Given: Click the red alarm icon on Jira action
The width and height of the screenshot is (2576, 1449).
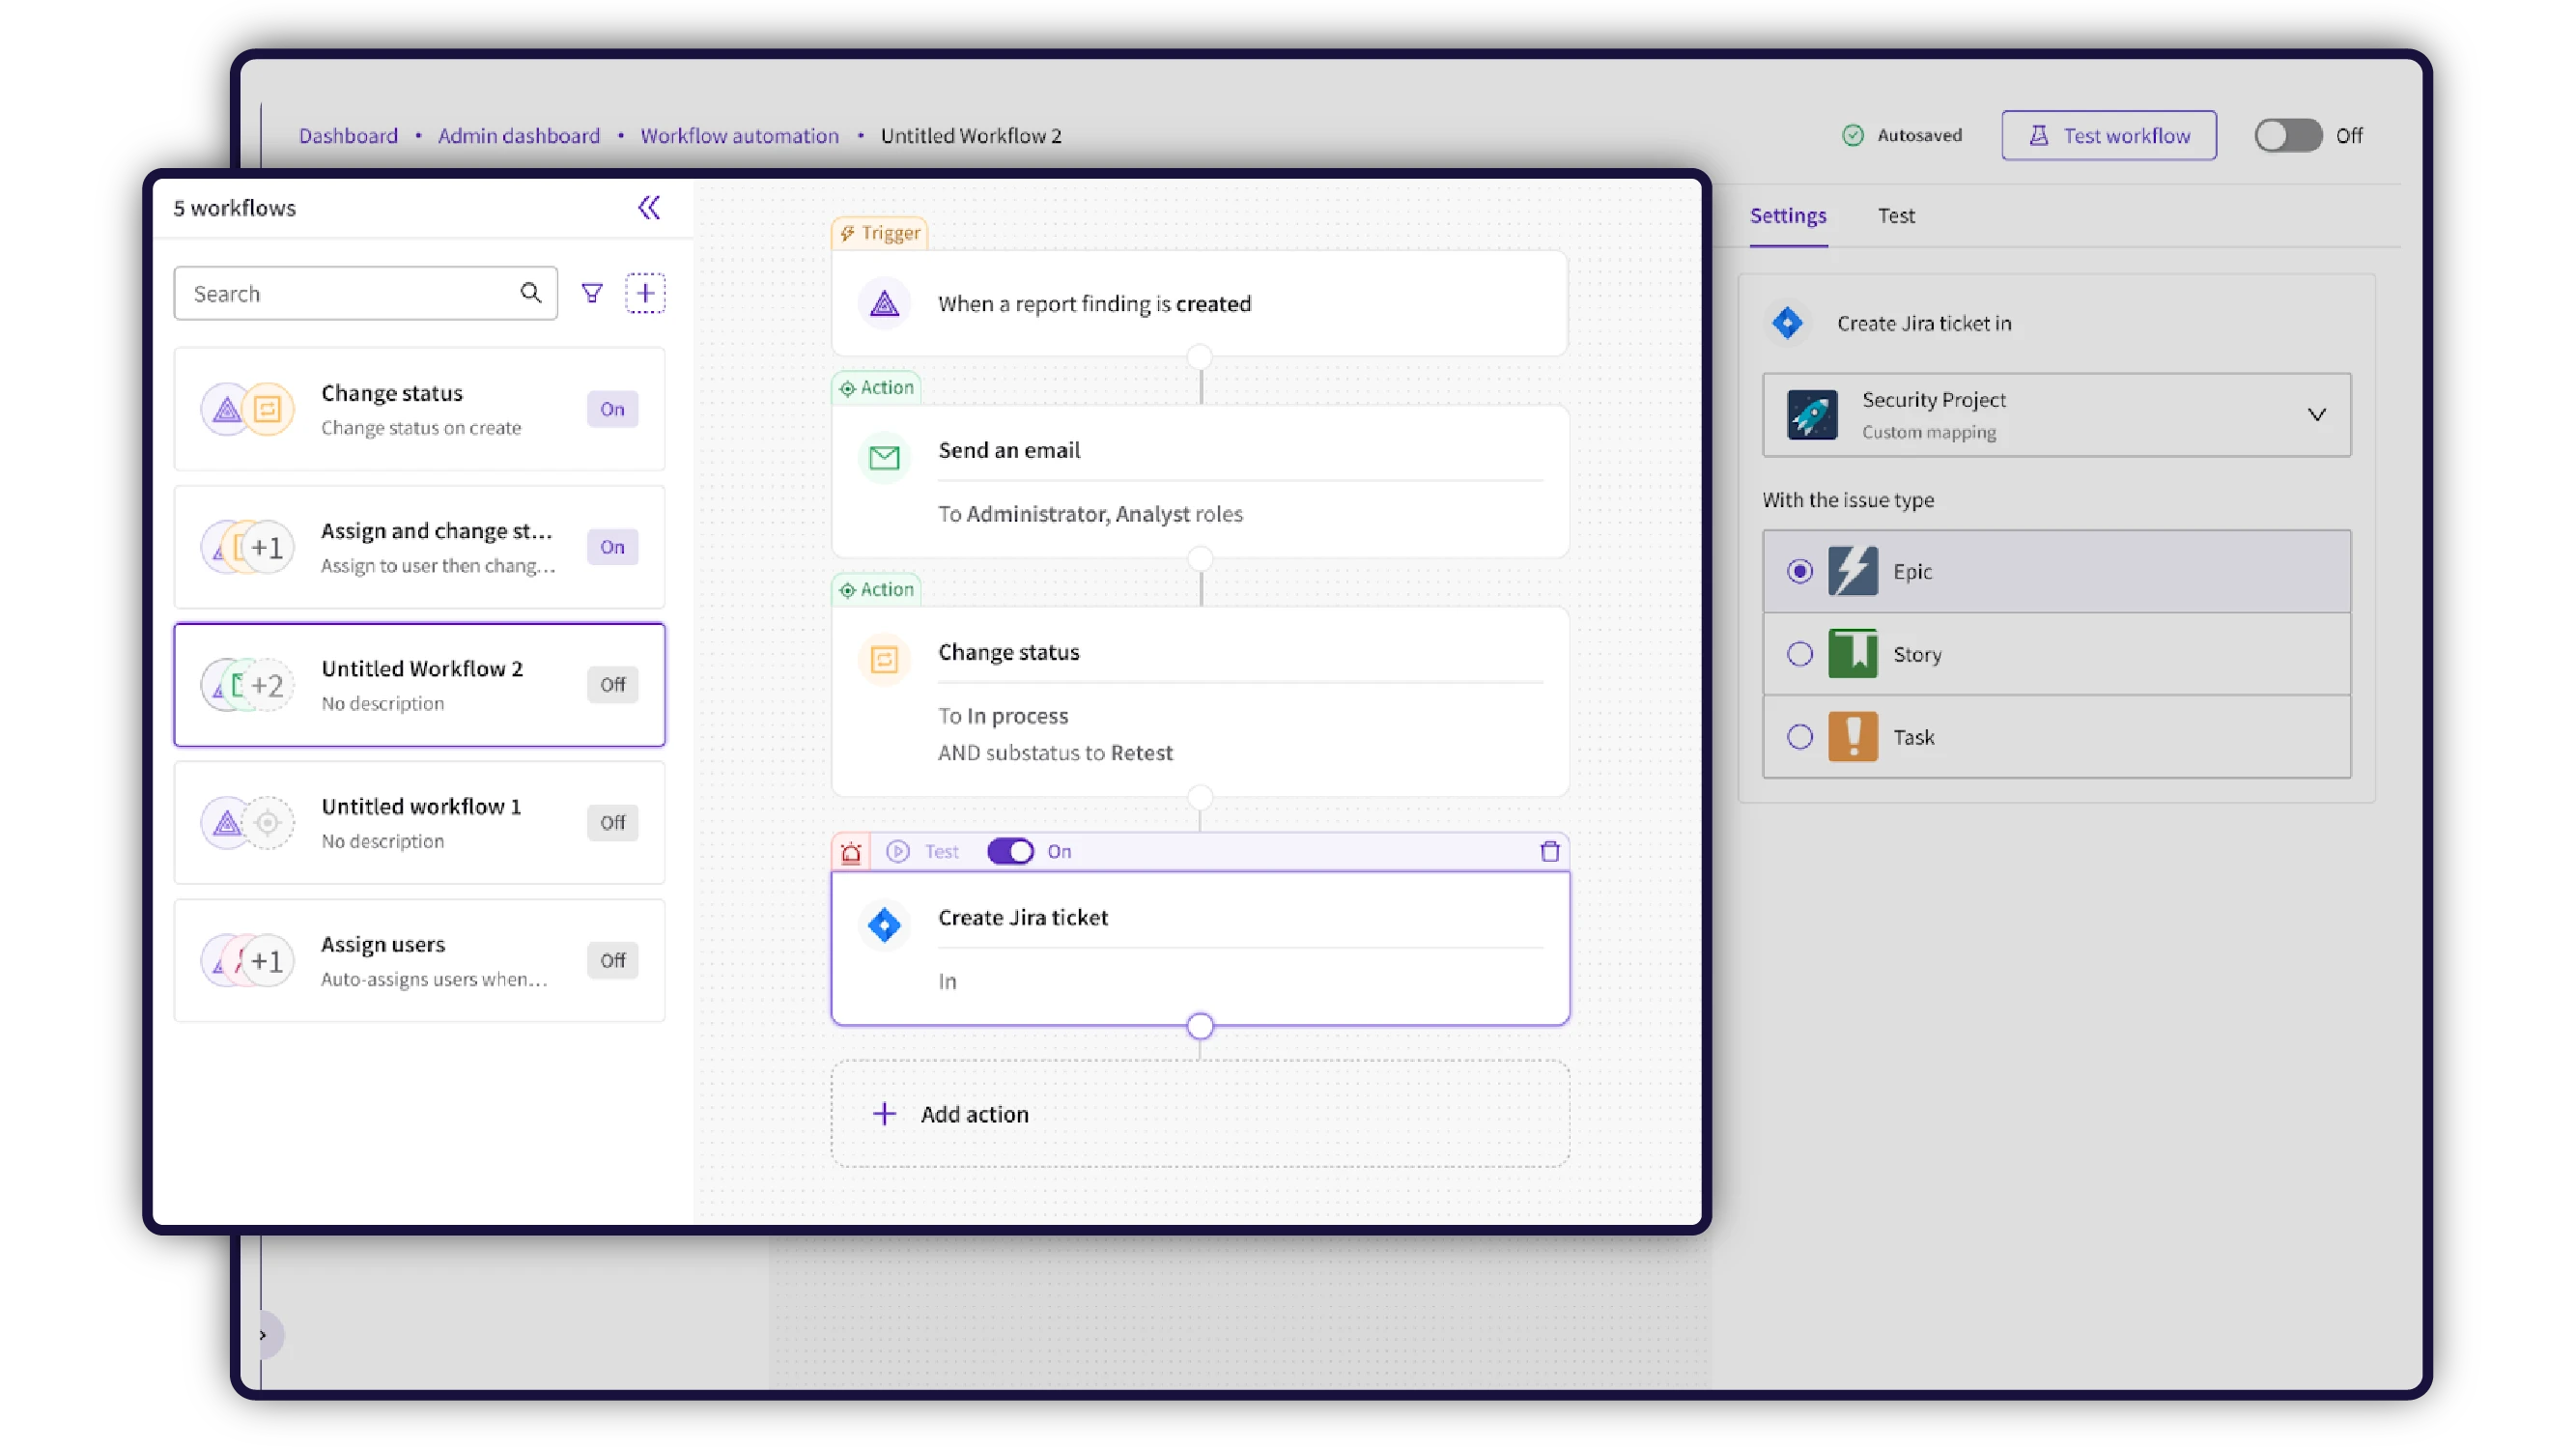Looking at the screenshot, I should [850, 852].
